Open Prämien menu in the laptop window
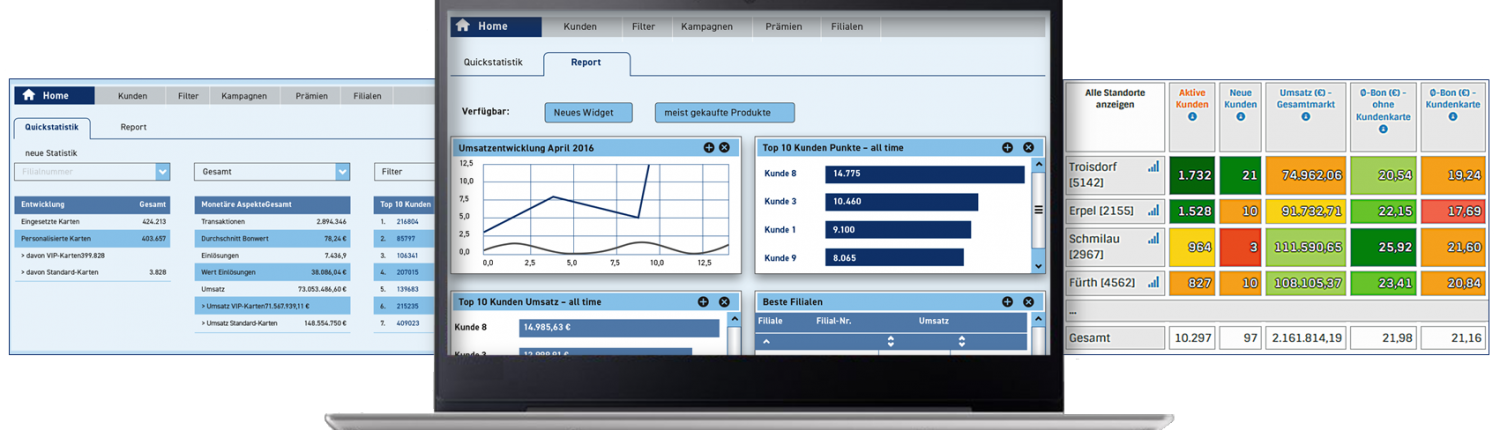 point(784,26)
